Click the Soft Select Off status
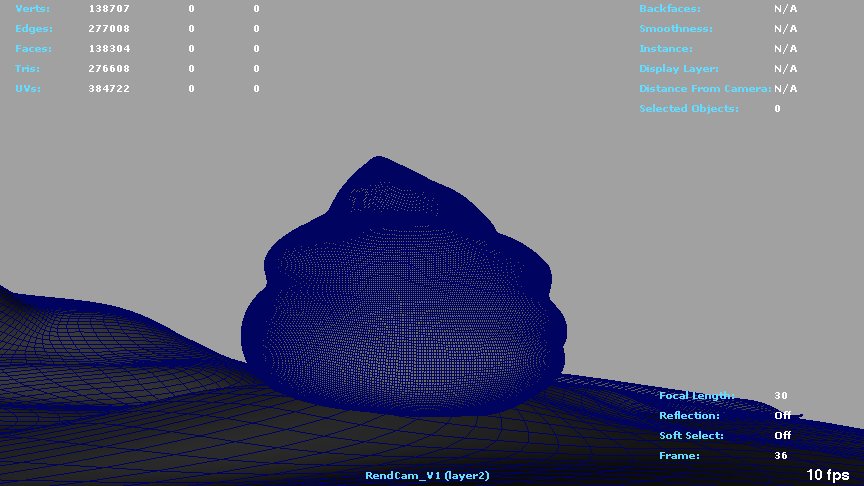 782,436
